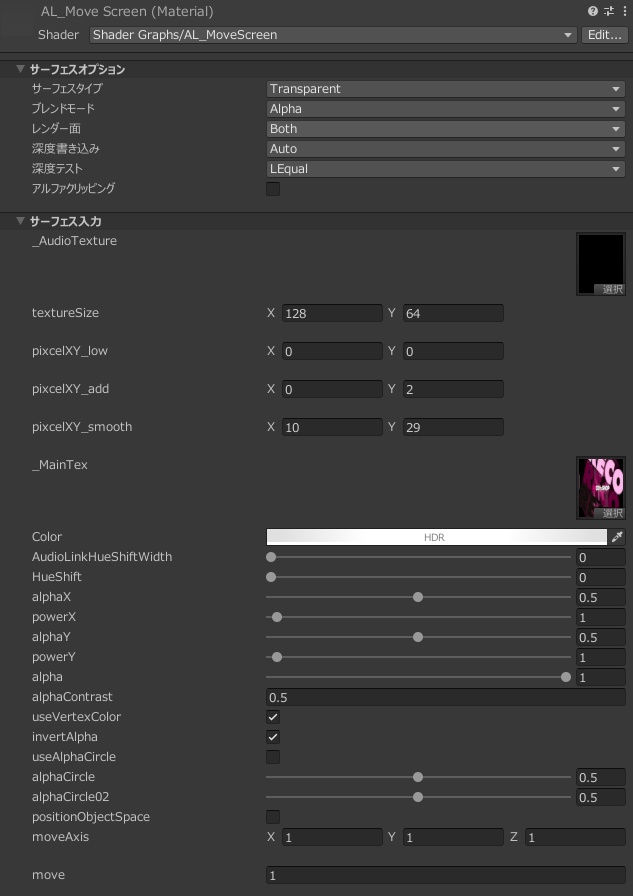Open the Shader Graphs/AL_MoveScreen dropdown

pyautogui.click(x=333, y=35)
